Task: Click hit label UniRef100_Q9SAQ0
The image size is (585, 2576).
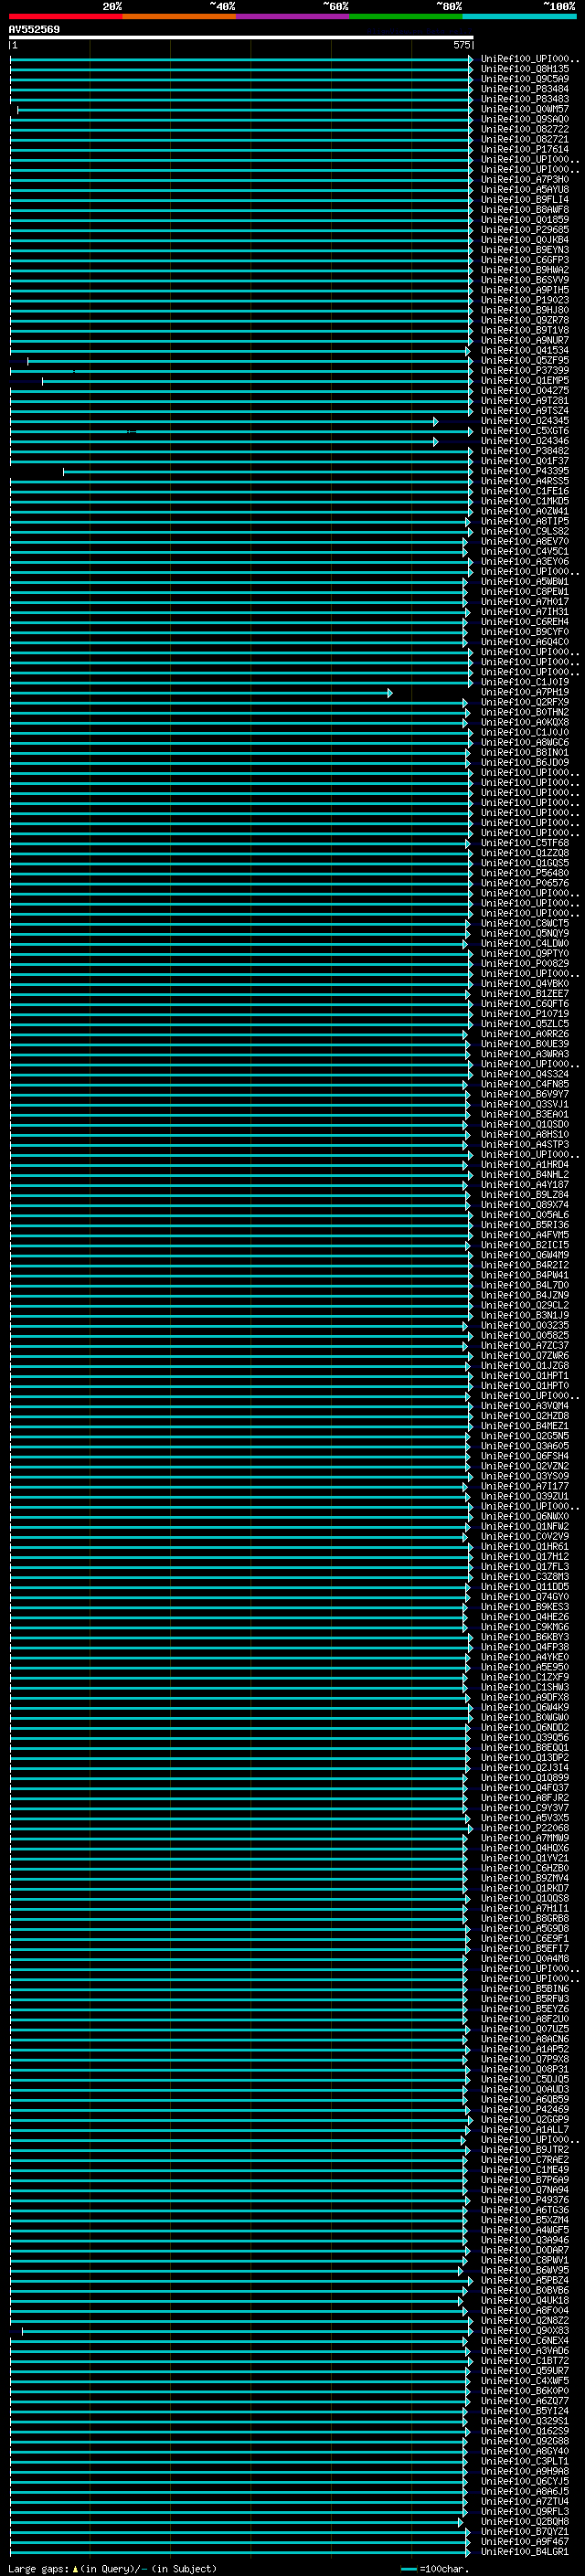Action: click(x=525, y=120)
